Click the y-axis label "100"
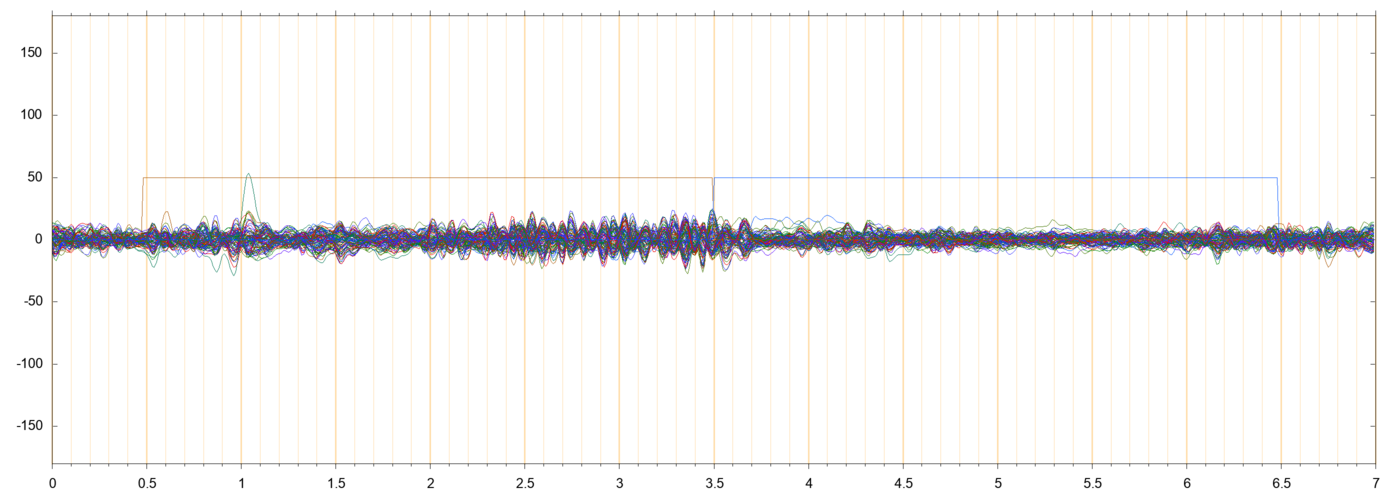The height and width of the screenshot is (500, 1400). (x=33, y=115)
